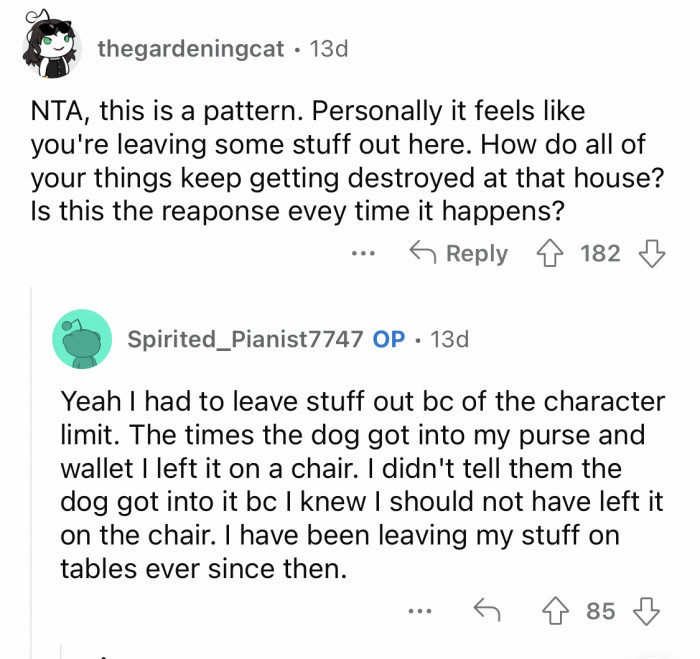Upvote thegardeningcat's comment
Image resolution: width=700 pixels, height=659 pixels.
(548, 254)
